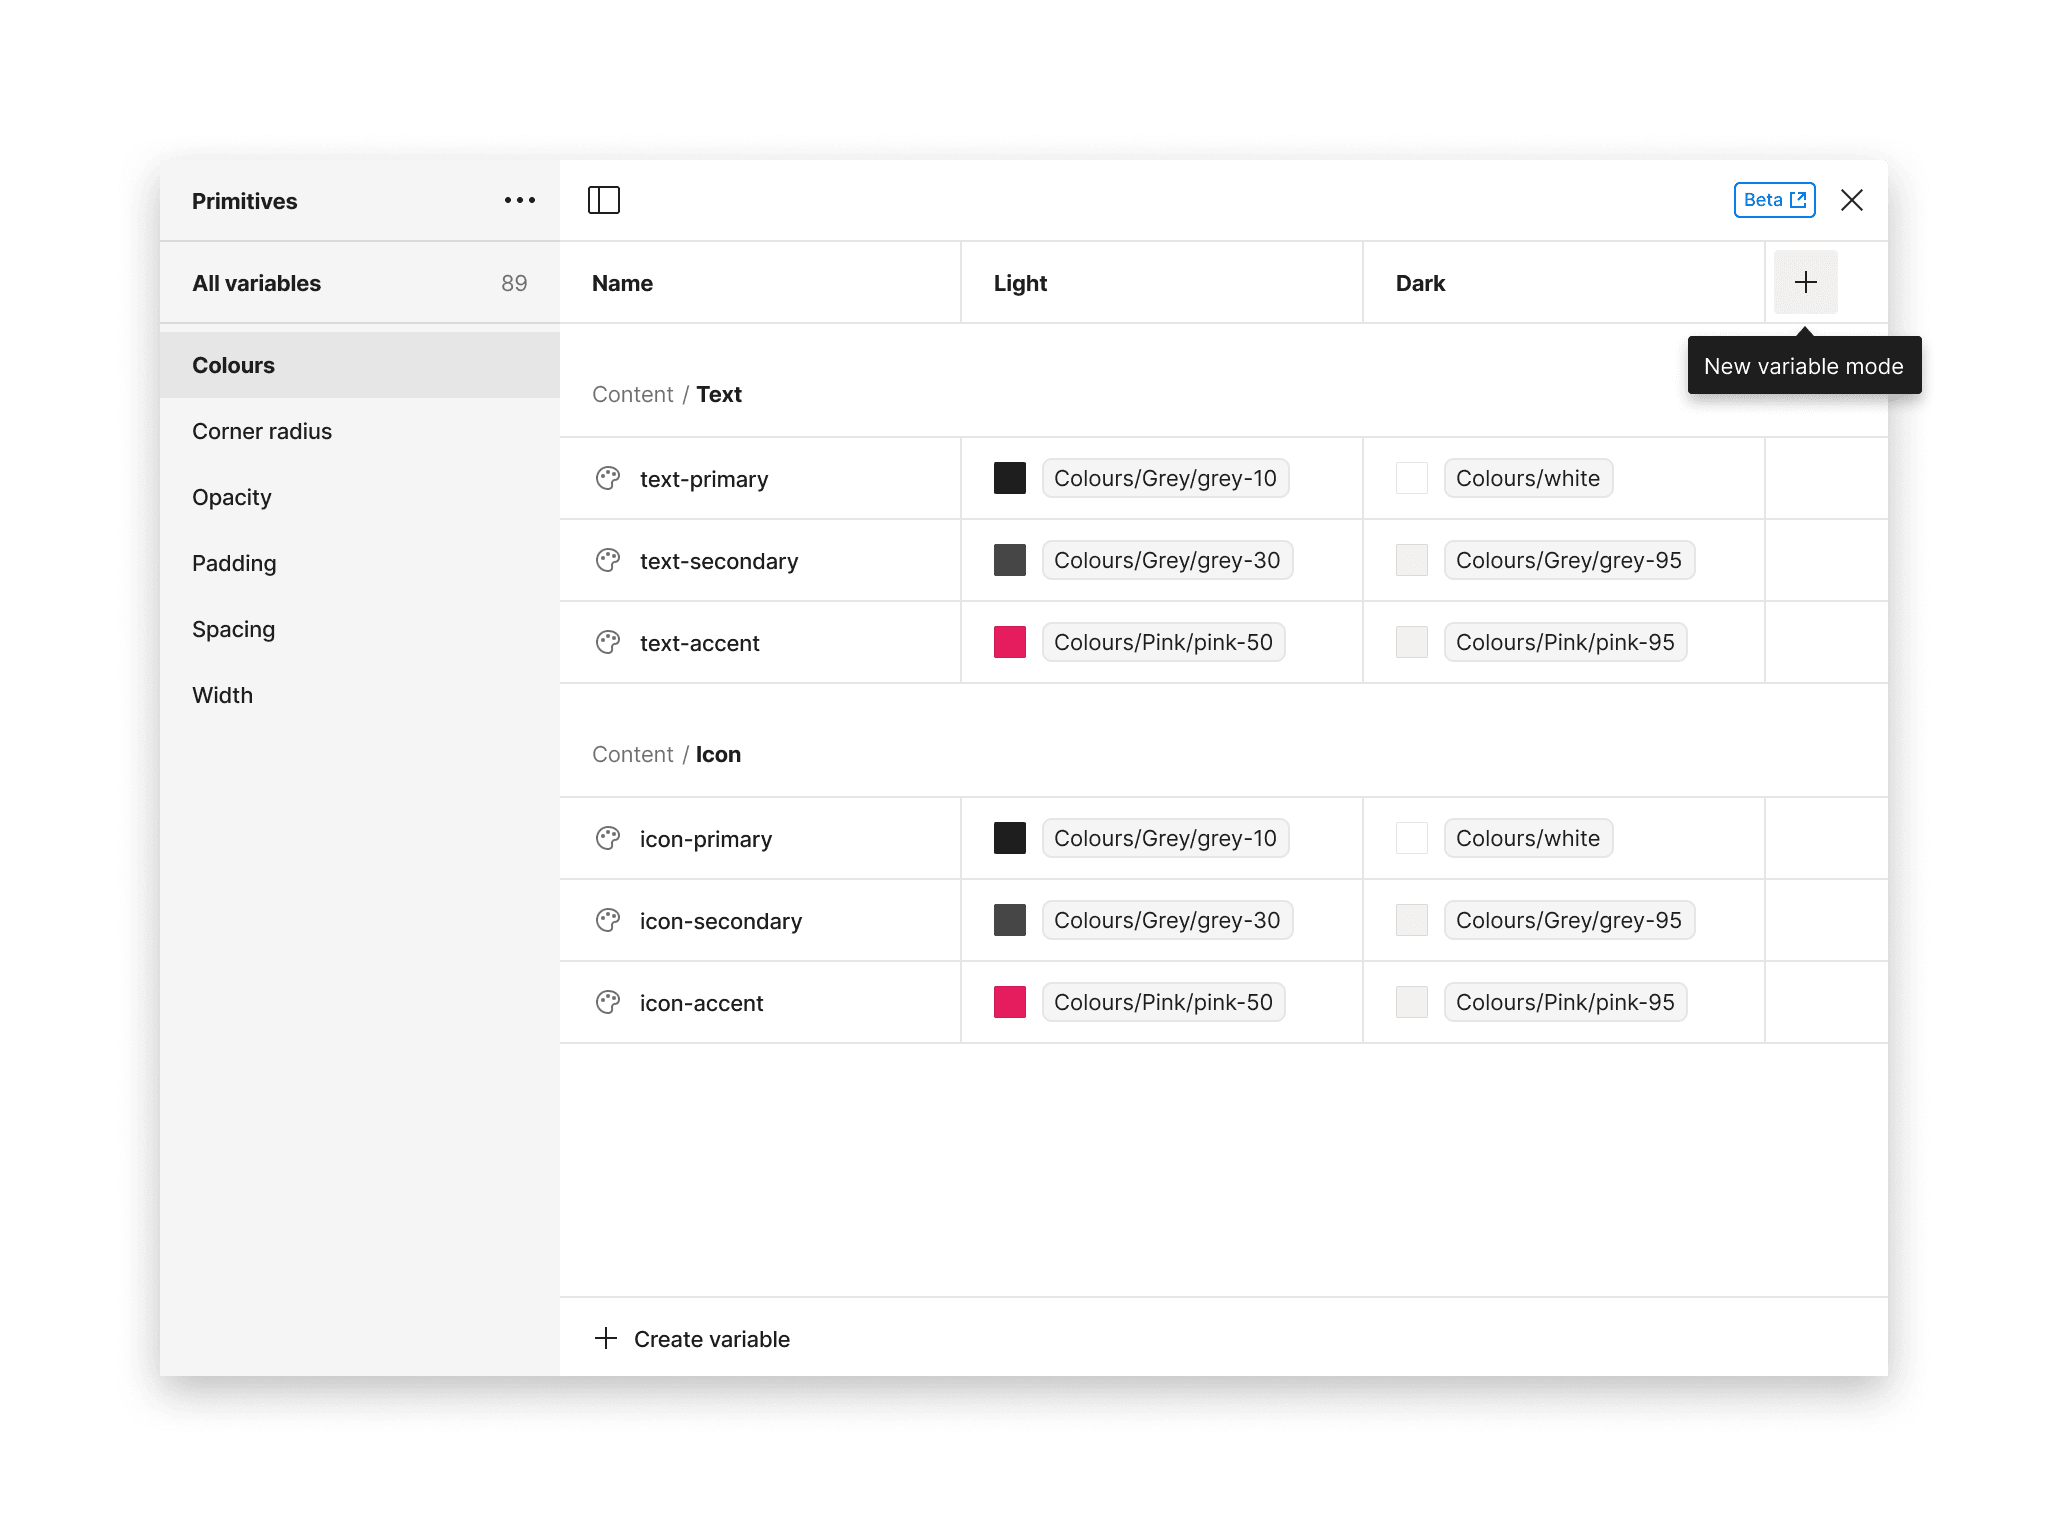Viewport: 2048px width, 1536px height.
Task: Select the Colours variable category
Action: pyautogui.click(x=233, y=364)
